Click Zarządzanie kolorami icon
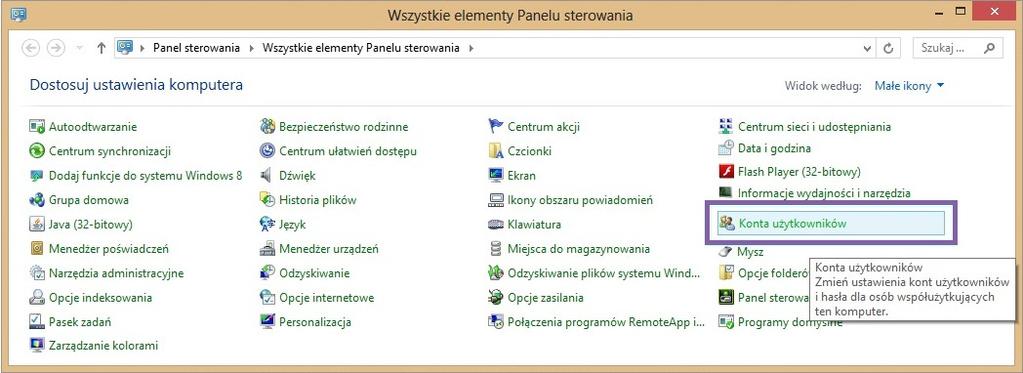This screenshot has width=1023, height=373. 37,345
